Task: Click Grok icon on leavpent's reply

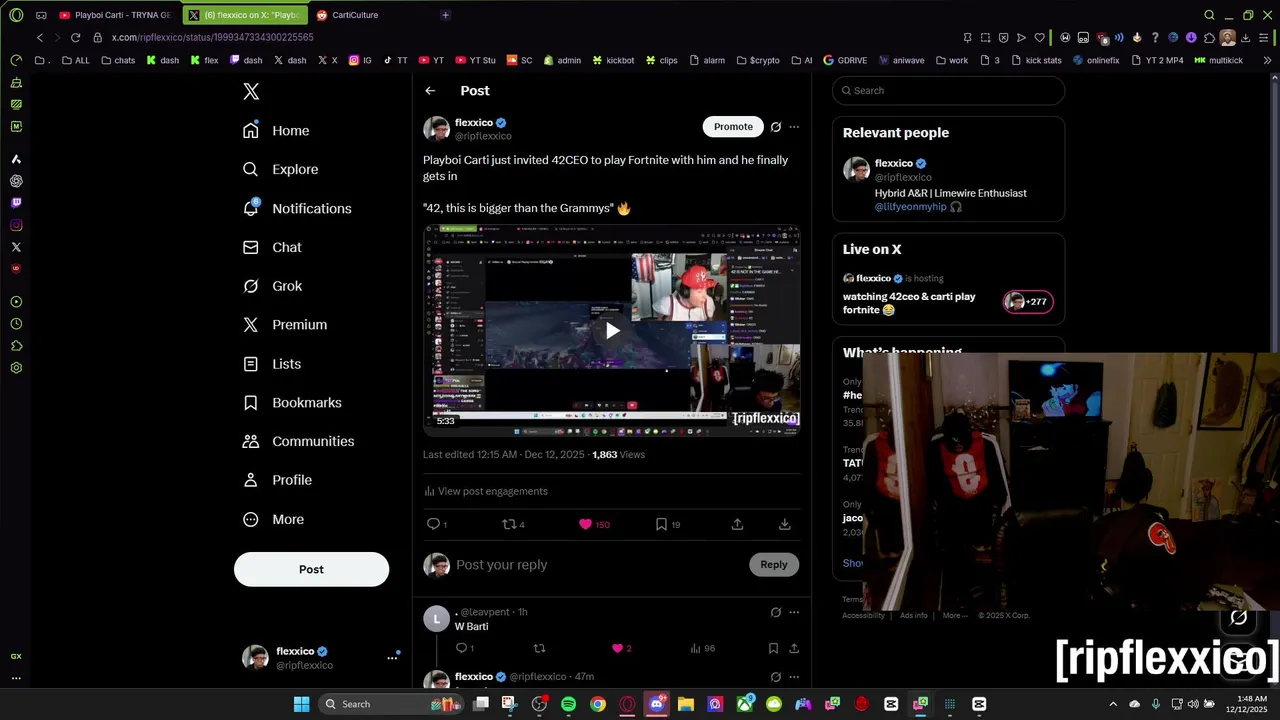Action: (x=775, y=612)
